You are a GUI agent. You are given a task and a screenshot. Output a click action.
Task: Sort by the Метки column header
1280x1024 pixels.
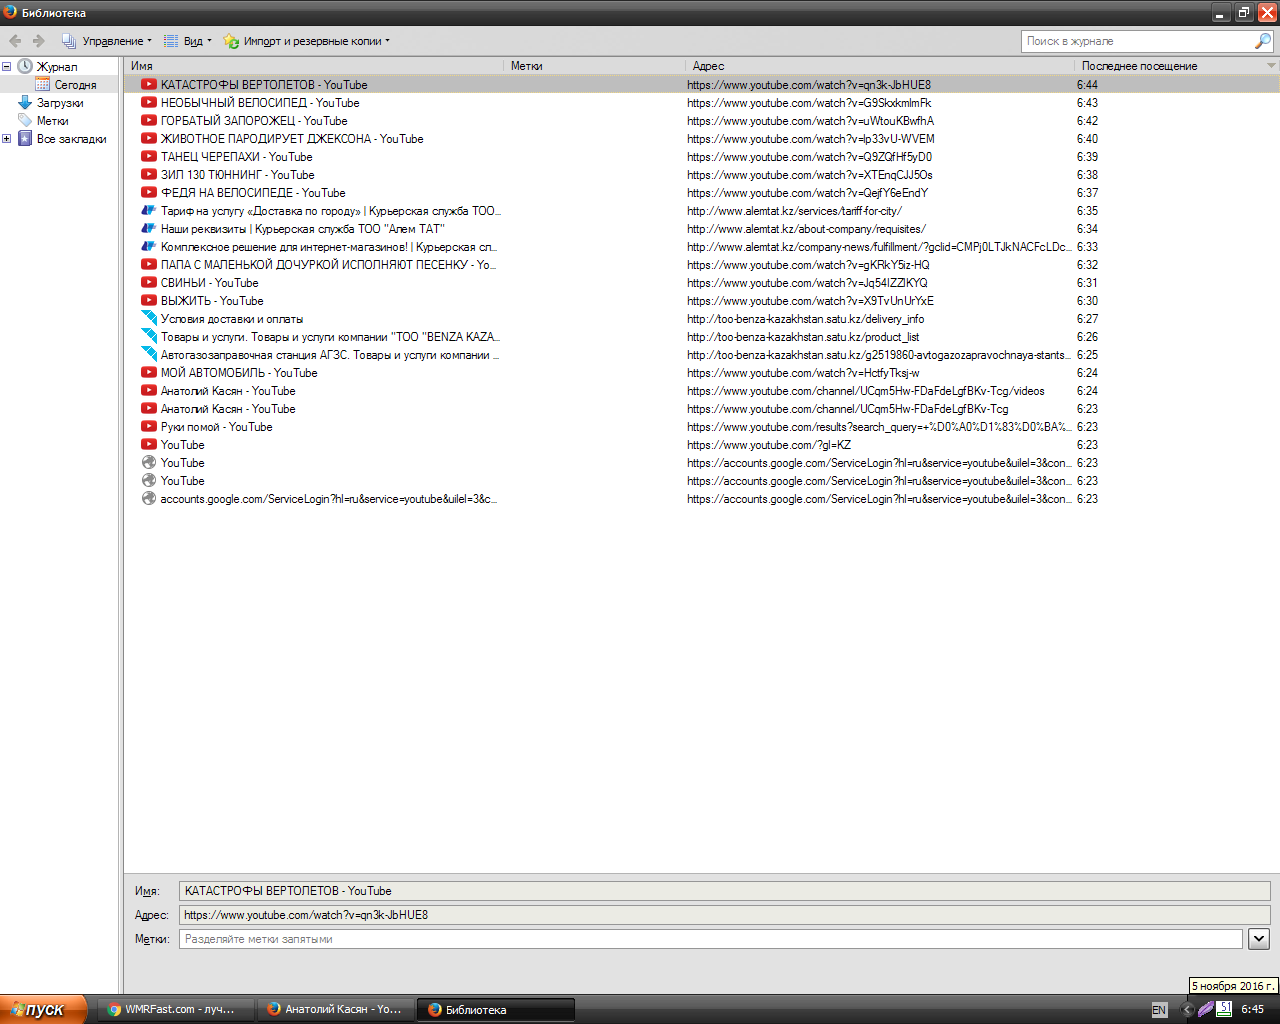click(594, 66)
